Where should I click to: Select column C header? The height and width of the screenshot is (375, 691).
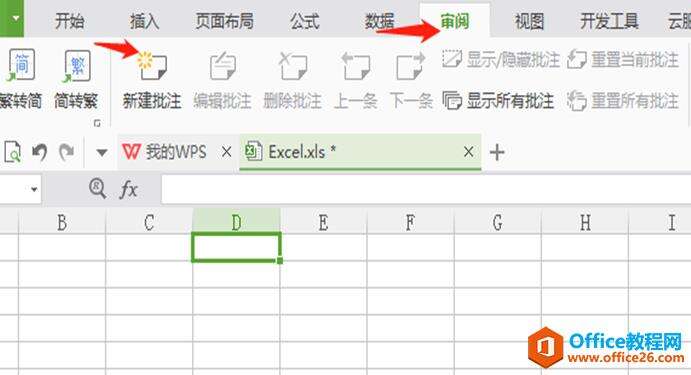click(149, 223)
